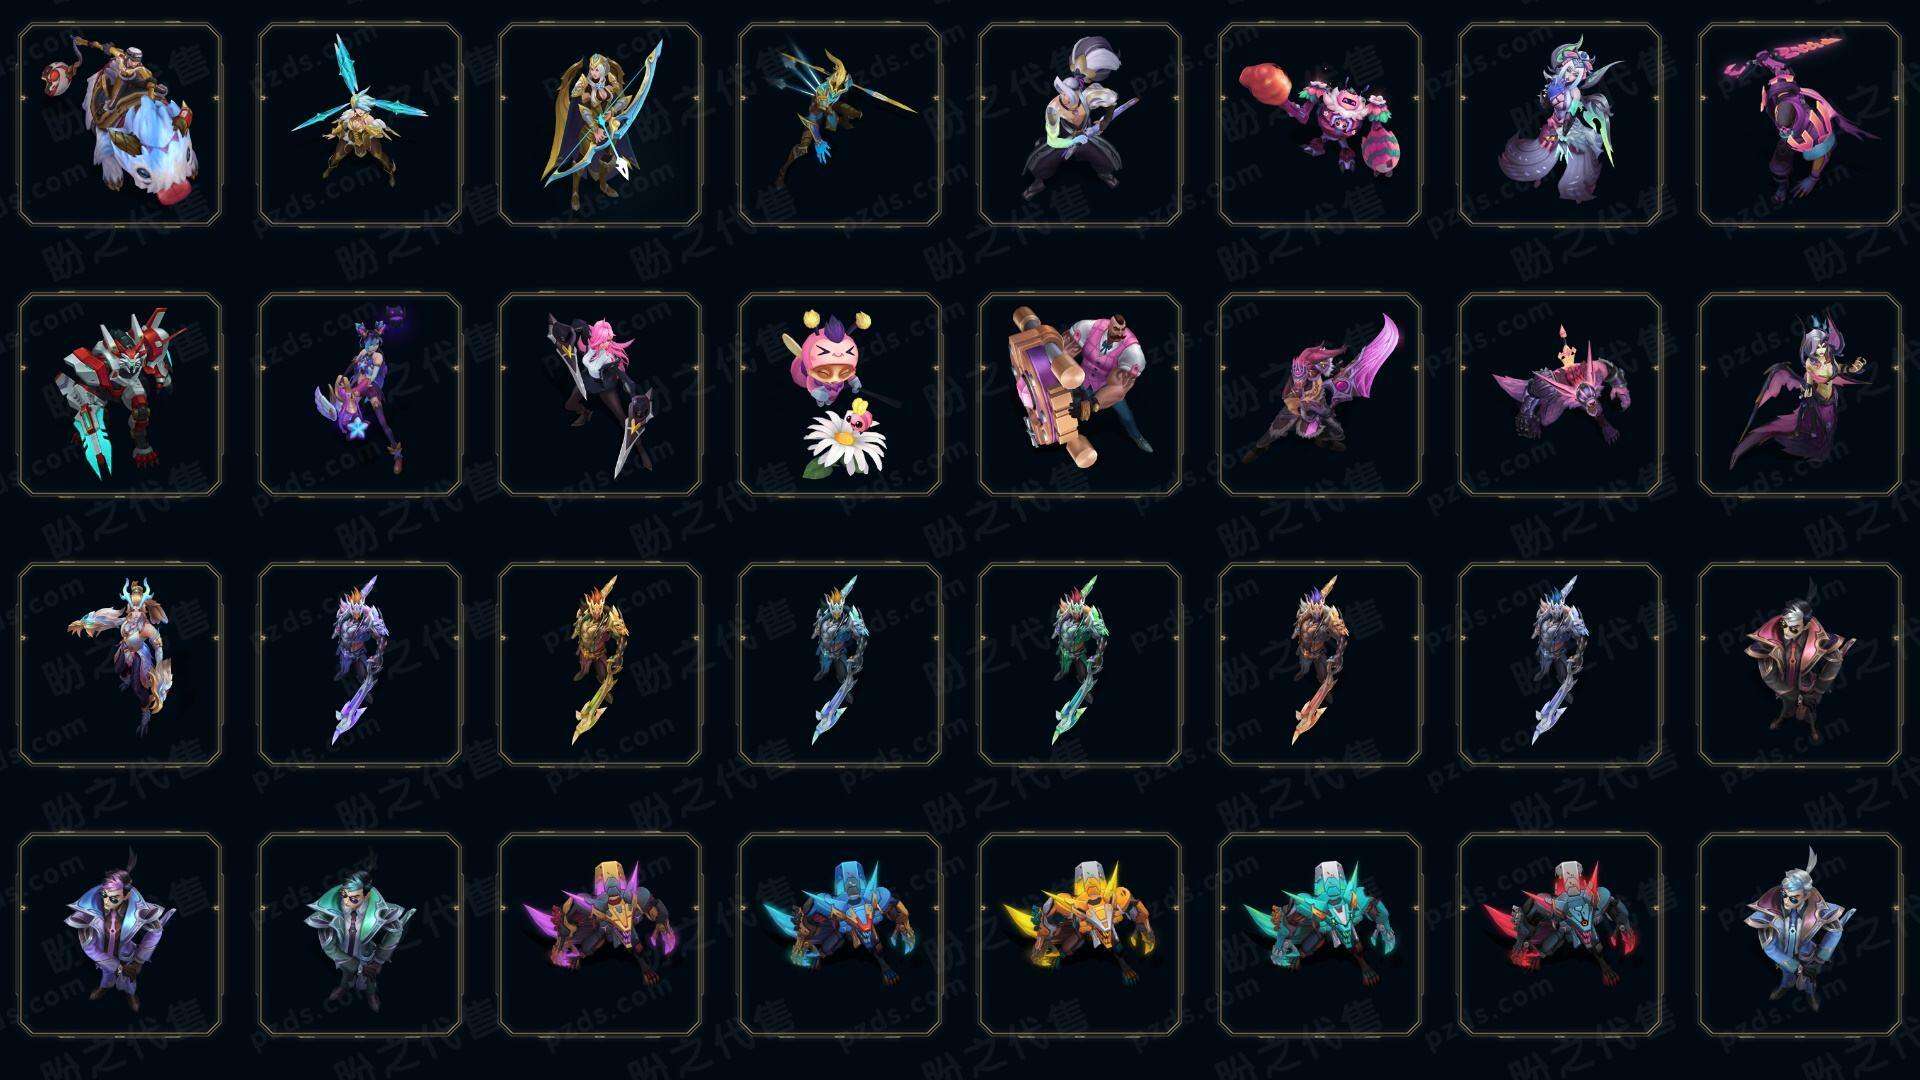Select the pink candy Blitzcrank robot skin
Image resolution: width=1920 pixels, height=1080 pixels.
(x=1320, y=125)
